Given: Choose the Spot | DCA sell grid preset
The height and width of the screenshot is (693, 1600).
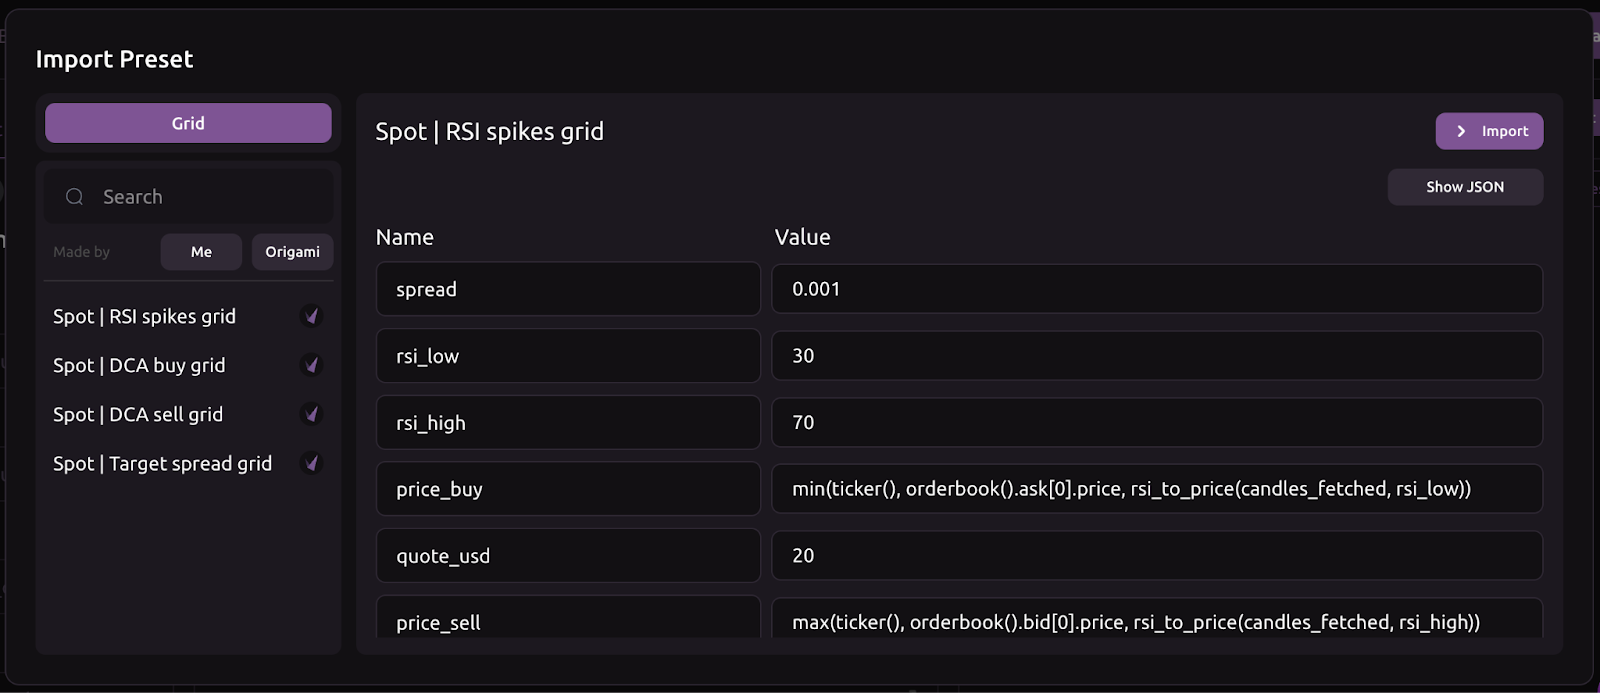Looking at the screenshot, I should point(138,414).
